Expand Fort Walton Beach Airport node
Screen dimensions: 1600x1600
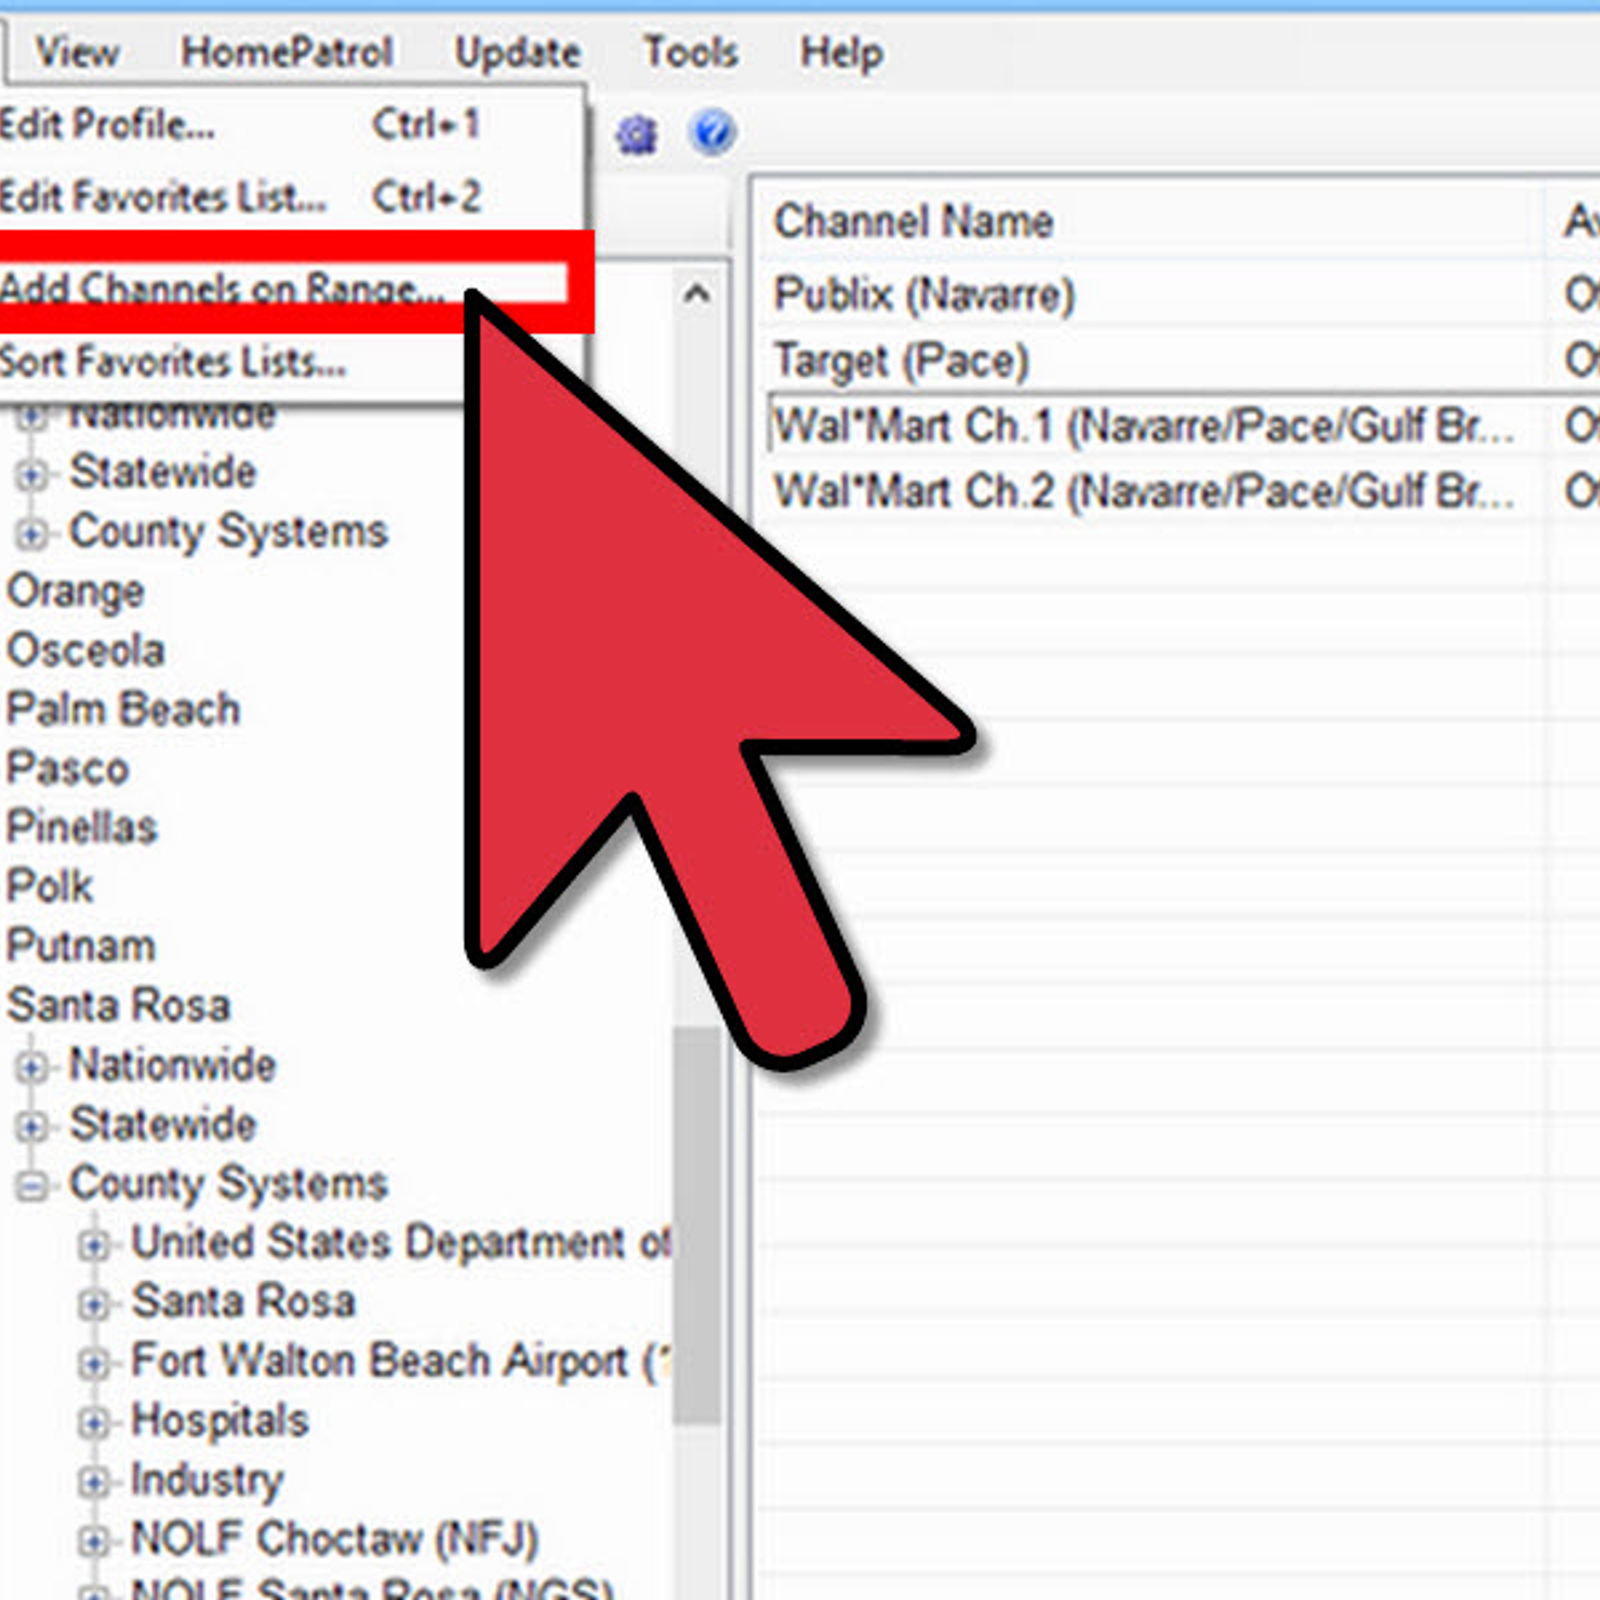93,1363
